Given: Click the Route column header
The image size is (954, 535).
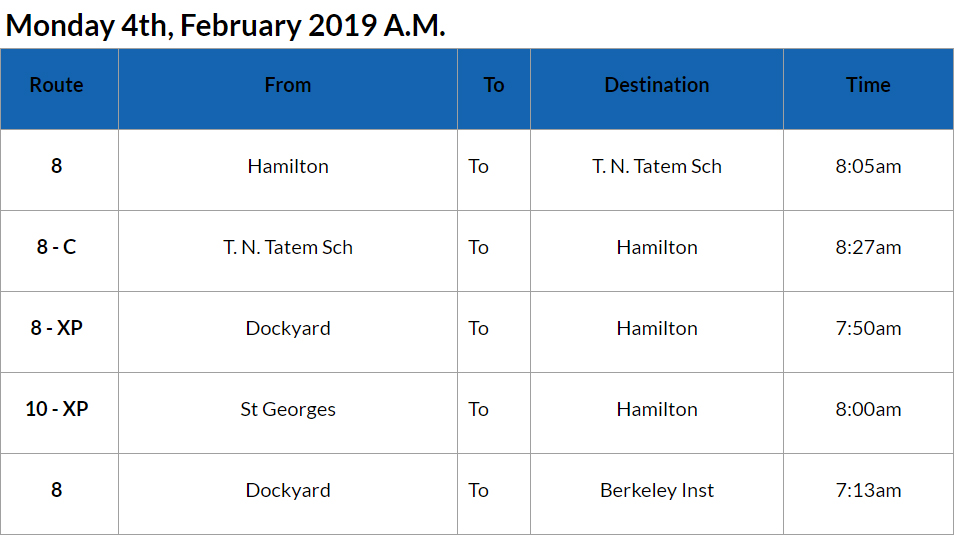Looking at the screenshot, I should point(56,86).
